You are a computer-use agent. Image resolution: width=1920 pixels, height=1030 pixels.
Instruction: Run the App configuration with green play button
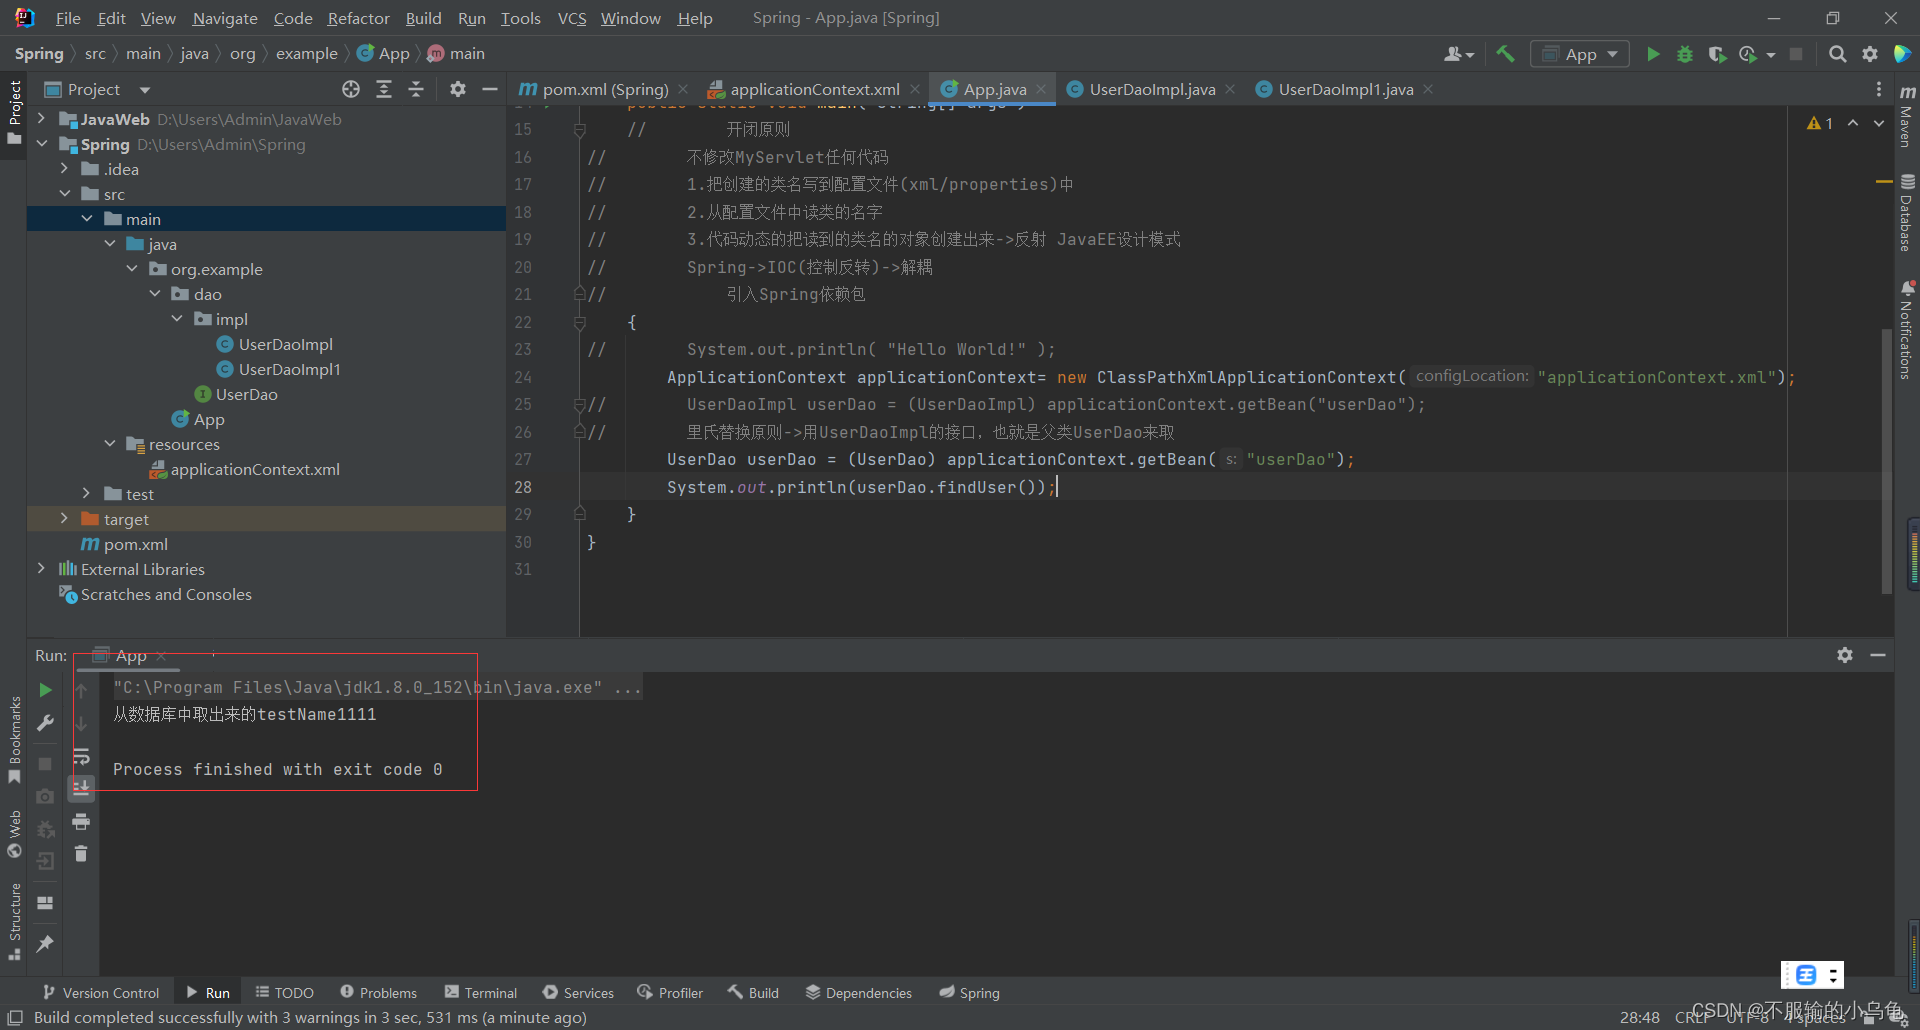(x=1653, y=54)
